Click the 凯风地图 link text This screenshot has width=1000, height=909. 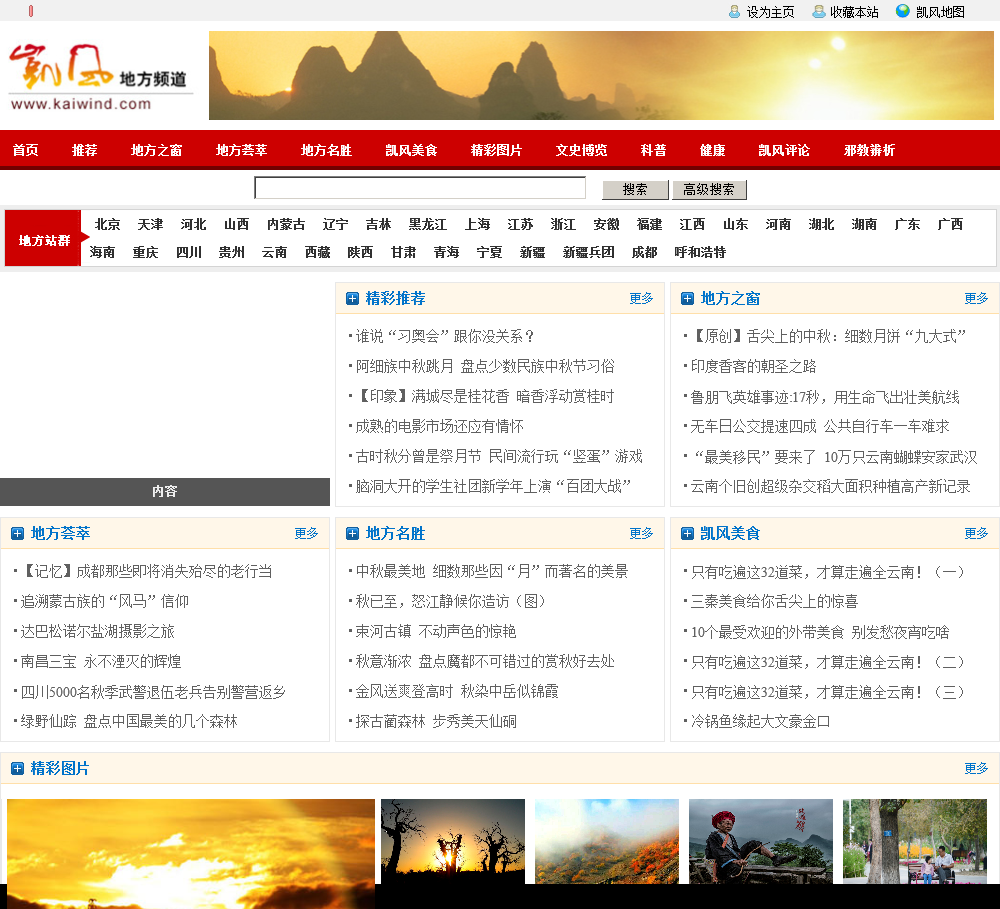click(940, 12)
